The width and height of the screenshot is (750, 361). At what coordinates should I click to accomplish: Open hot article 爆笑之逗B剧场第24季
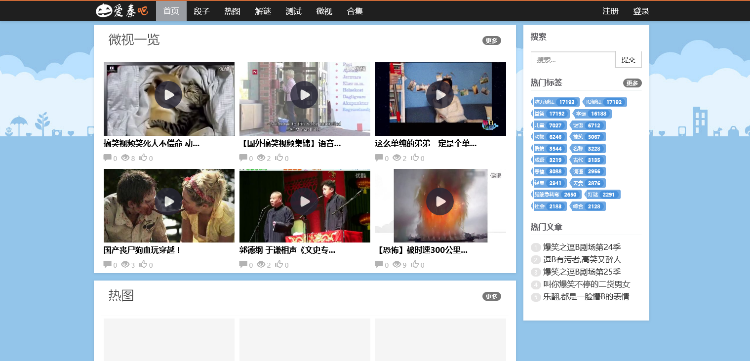click(582, 247)
